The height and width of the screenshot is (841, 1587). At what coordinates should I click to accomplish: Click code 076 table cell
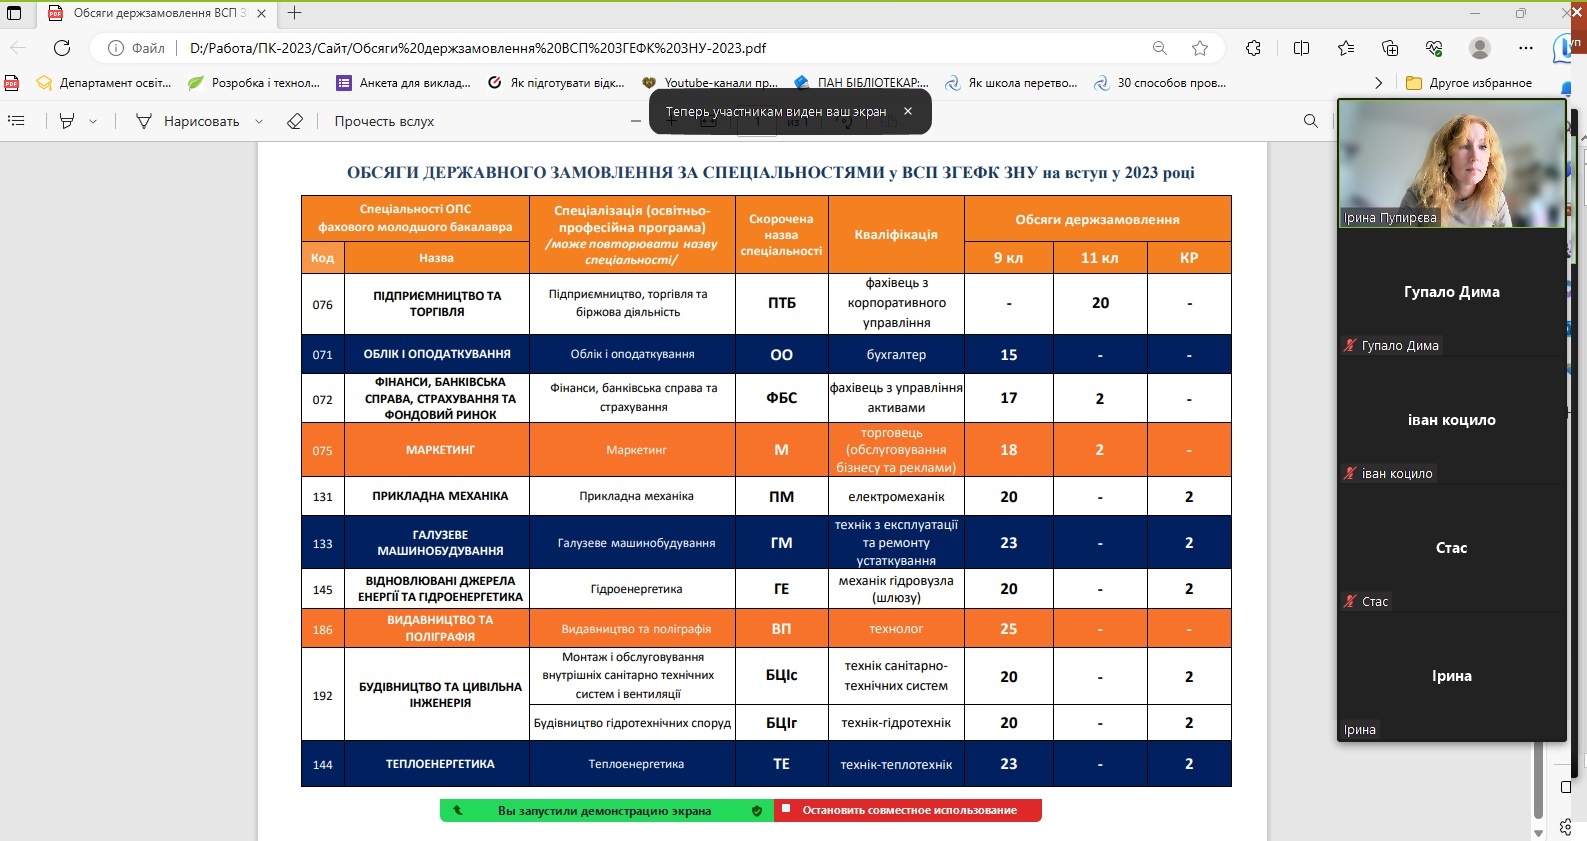pos(322,304)
